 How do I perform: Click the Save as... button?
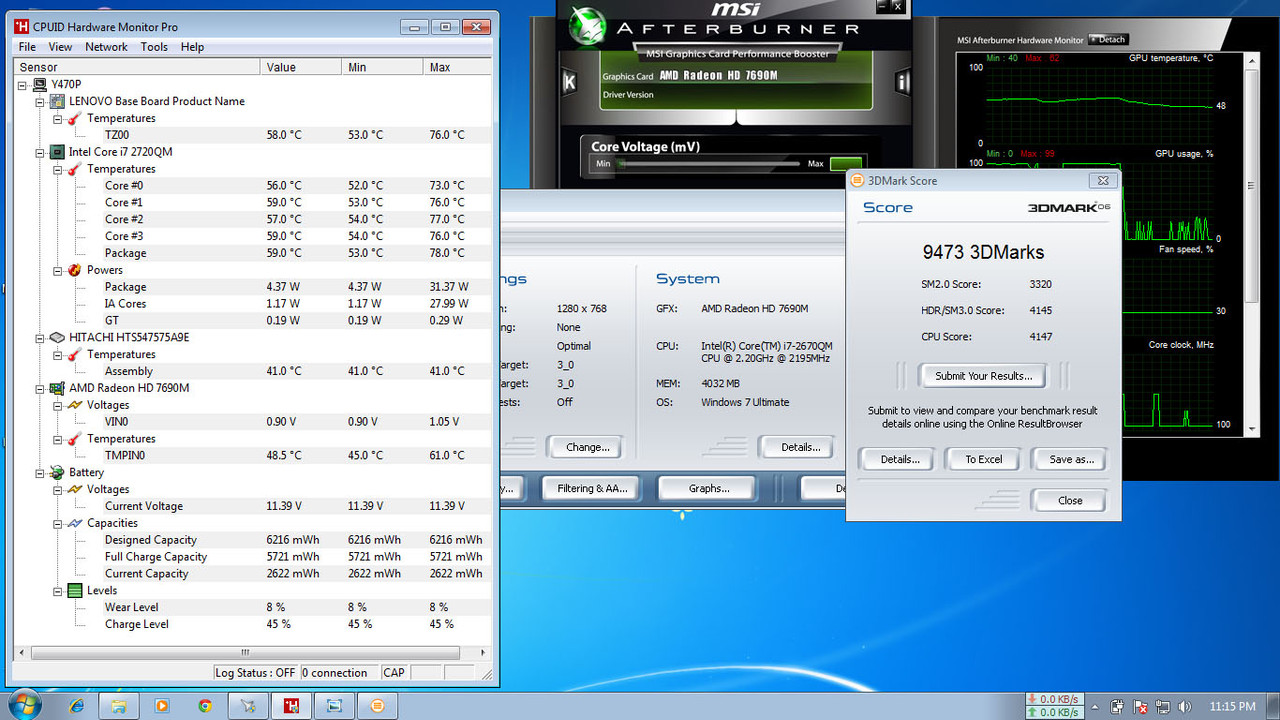point(1071,459)
